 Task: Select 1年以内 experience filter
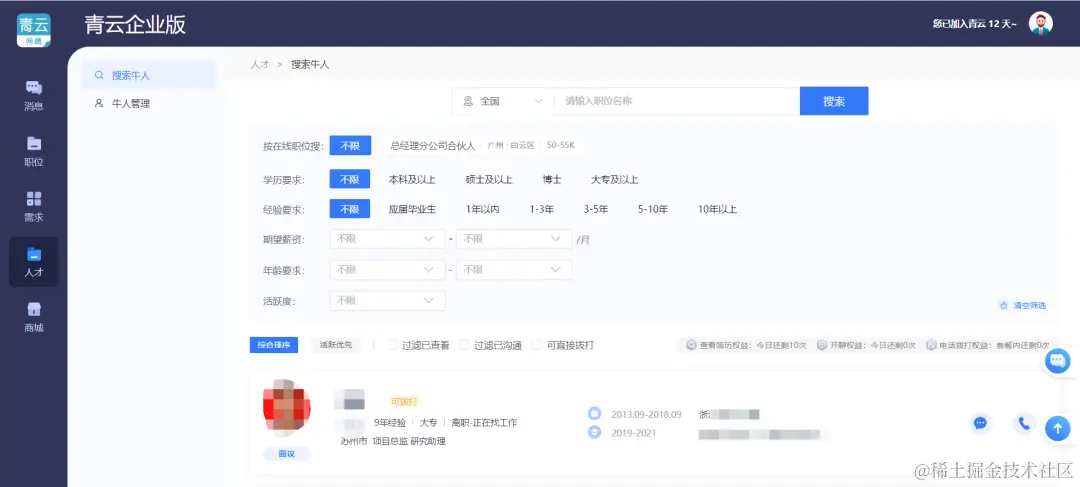(482, 209)
